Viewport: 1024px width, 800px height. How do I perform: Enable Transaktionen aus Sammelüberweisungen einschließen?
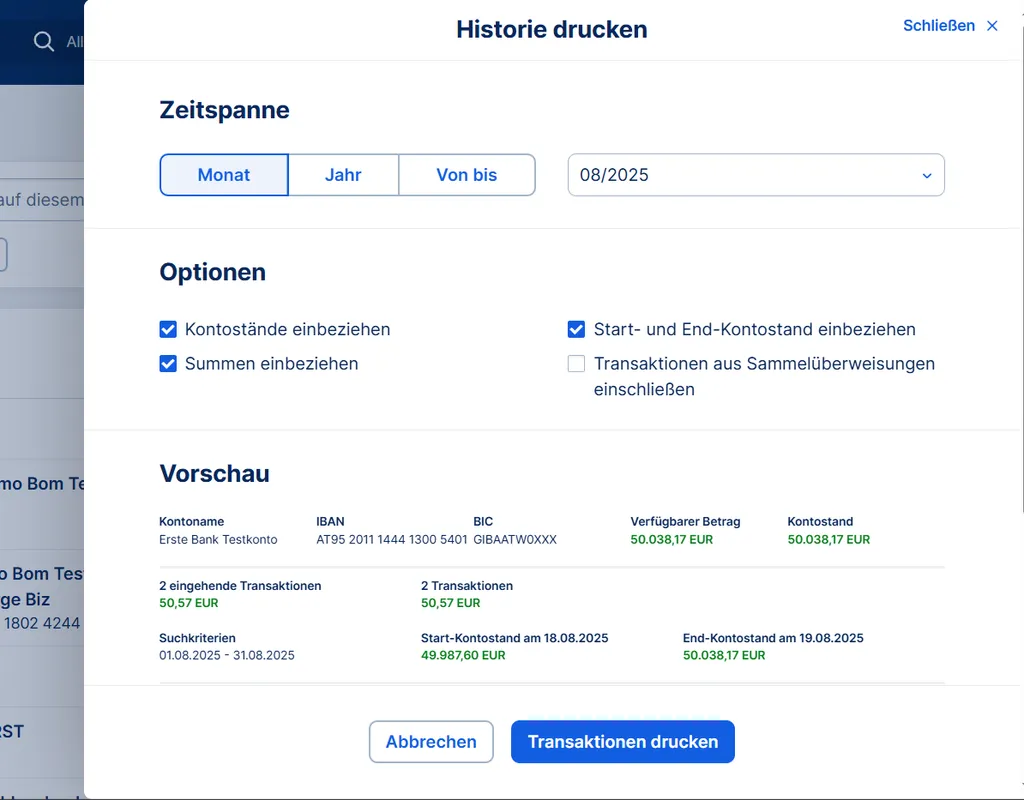(576, 364)
